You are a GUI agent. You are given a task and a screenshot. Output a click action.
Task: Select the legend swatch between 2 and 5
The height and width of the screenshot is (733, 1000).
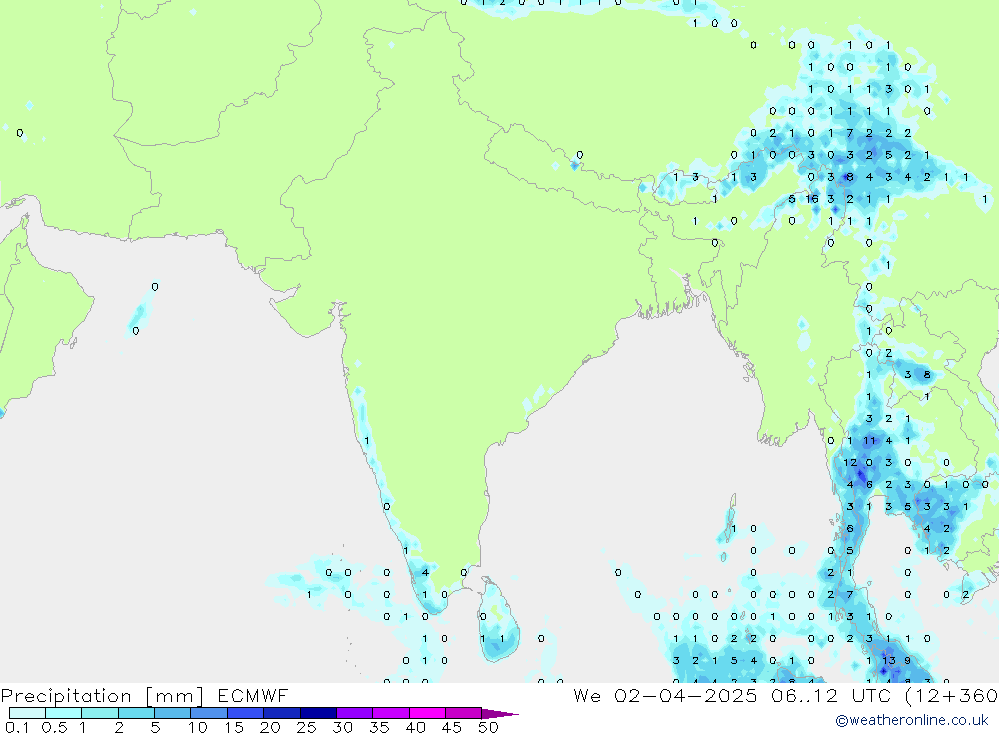[x=136, y=713]
